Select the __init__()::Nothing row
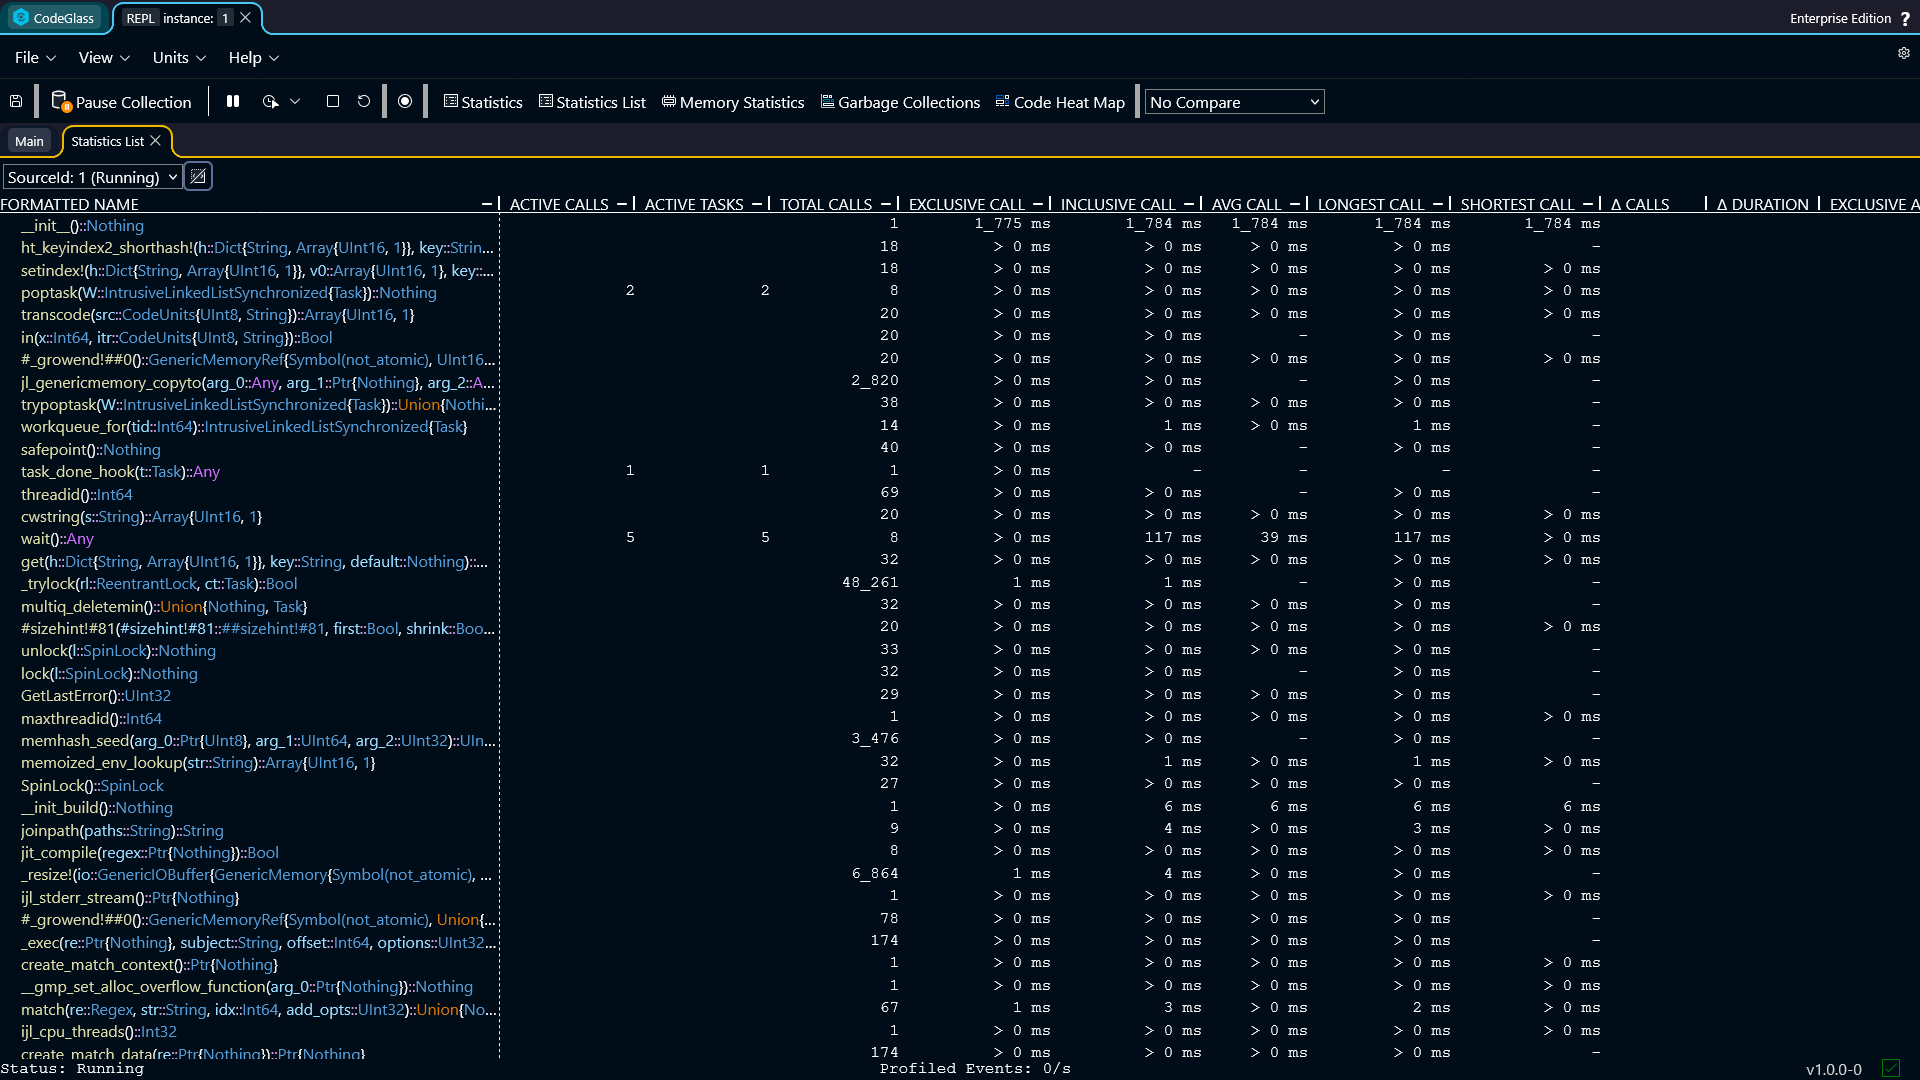The height and width of the screenshot is (1080, 1920). (960, 225)
